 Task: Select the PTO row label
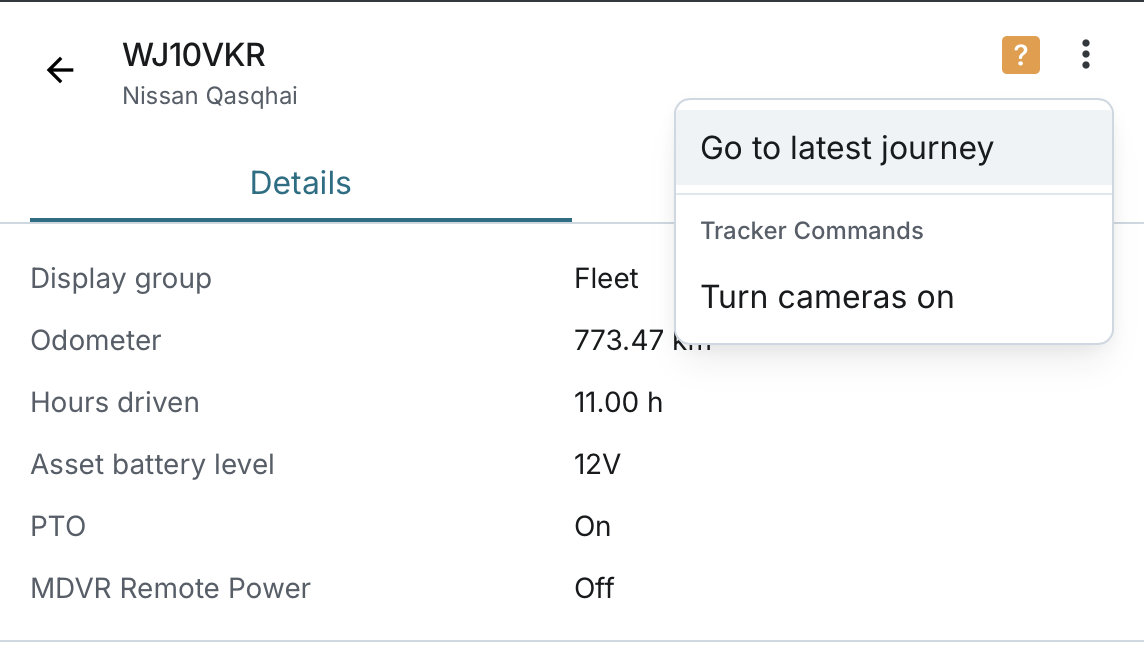58,526
